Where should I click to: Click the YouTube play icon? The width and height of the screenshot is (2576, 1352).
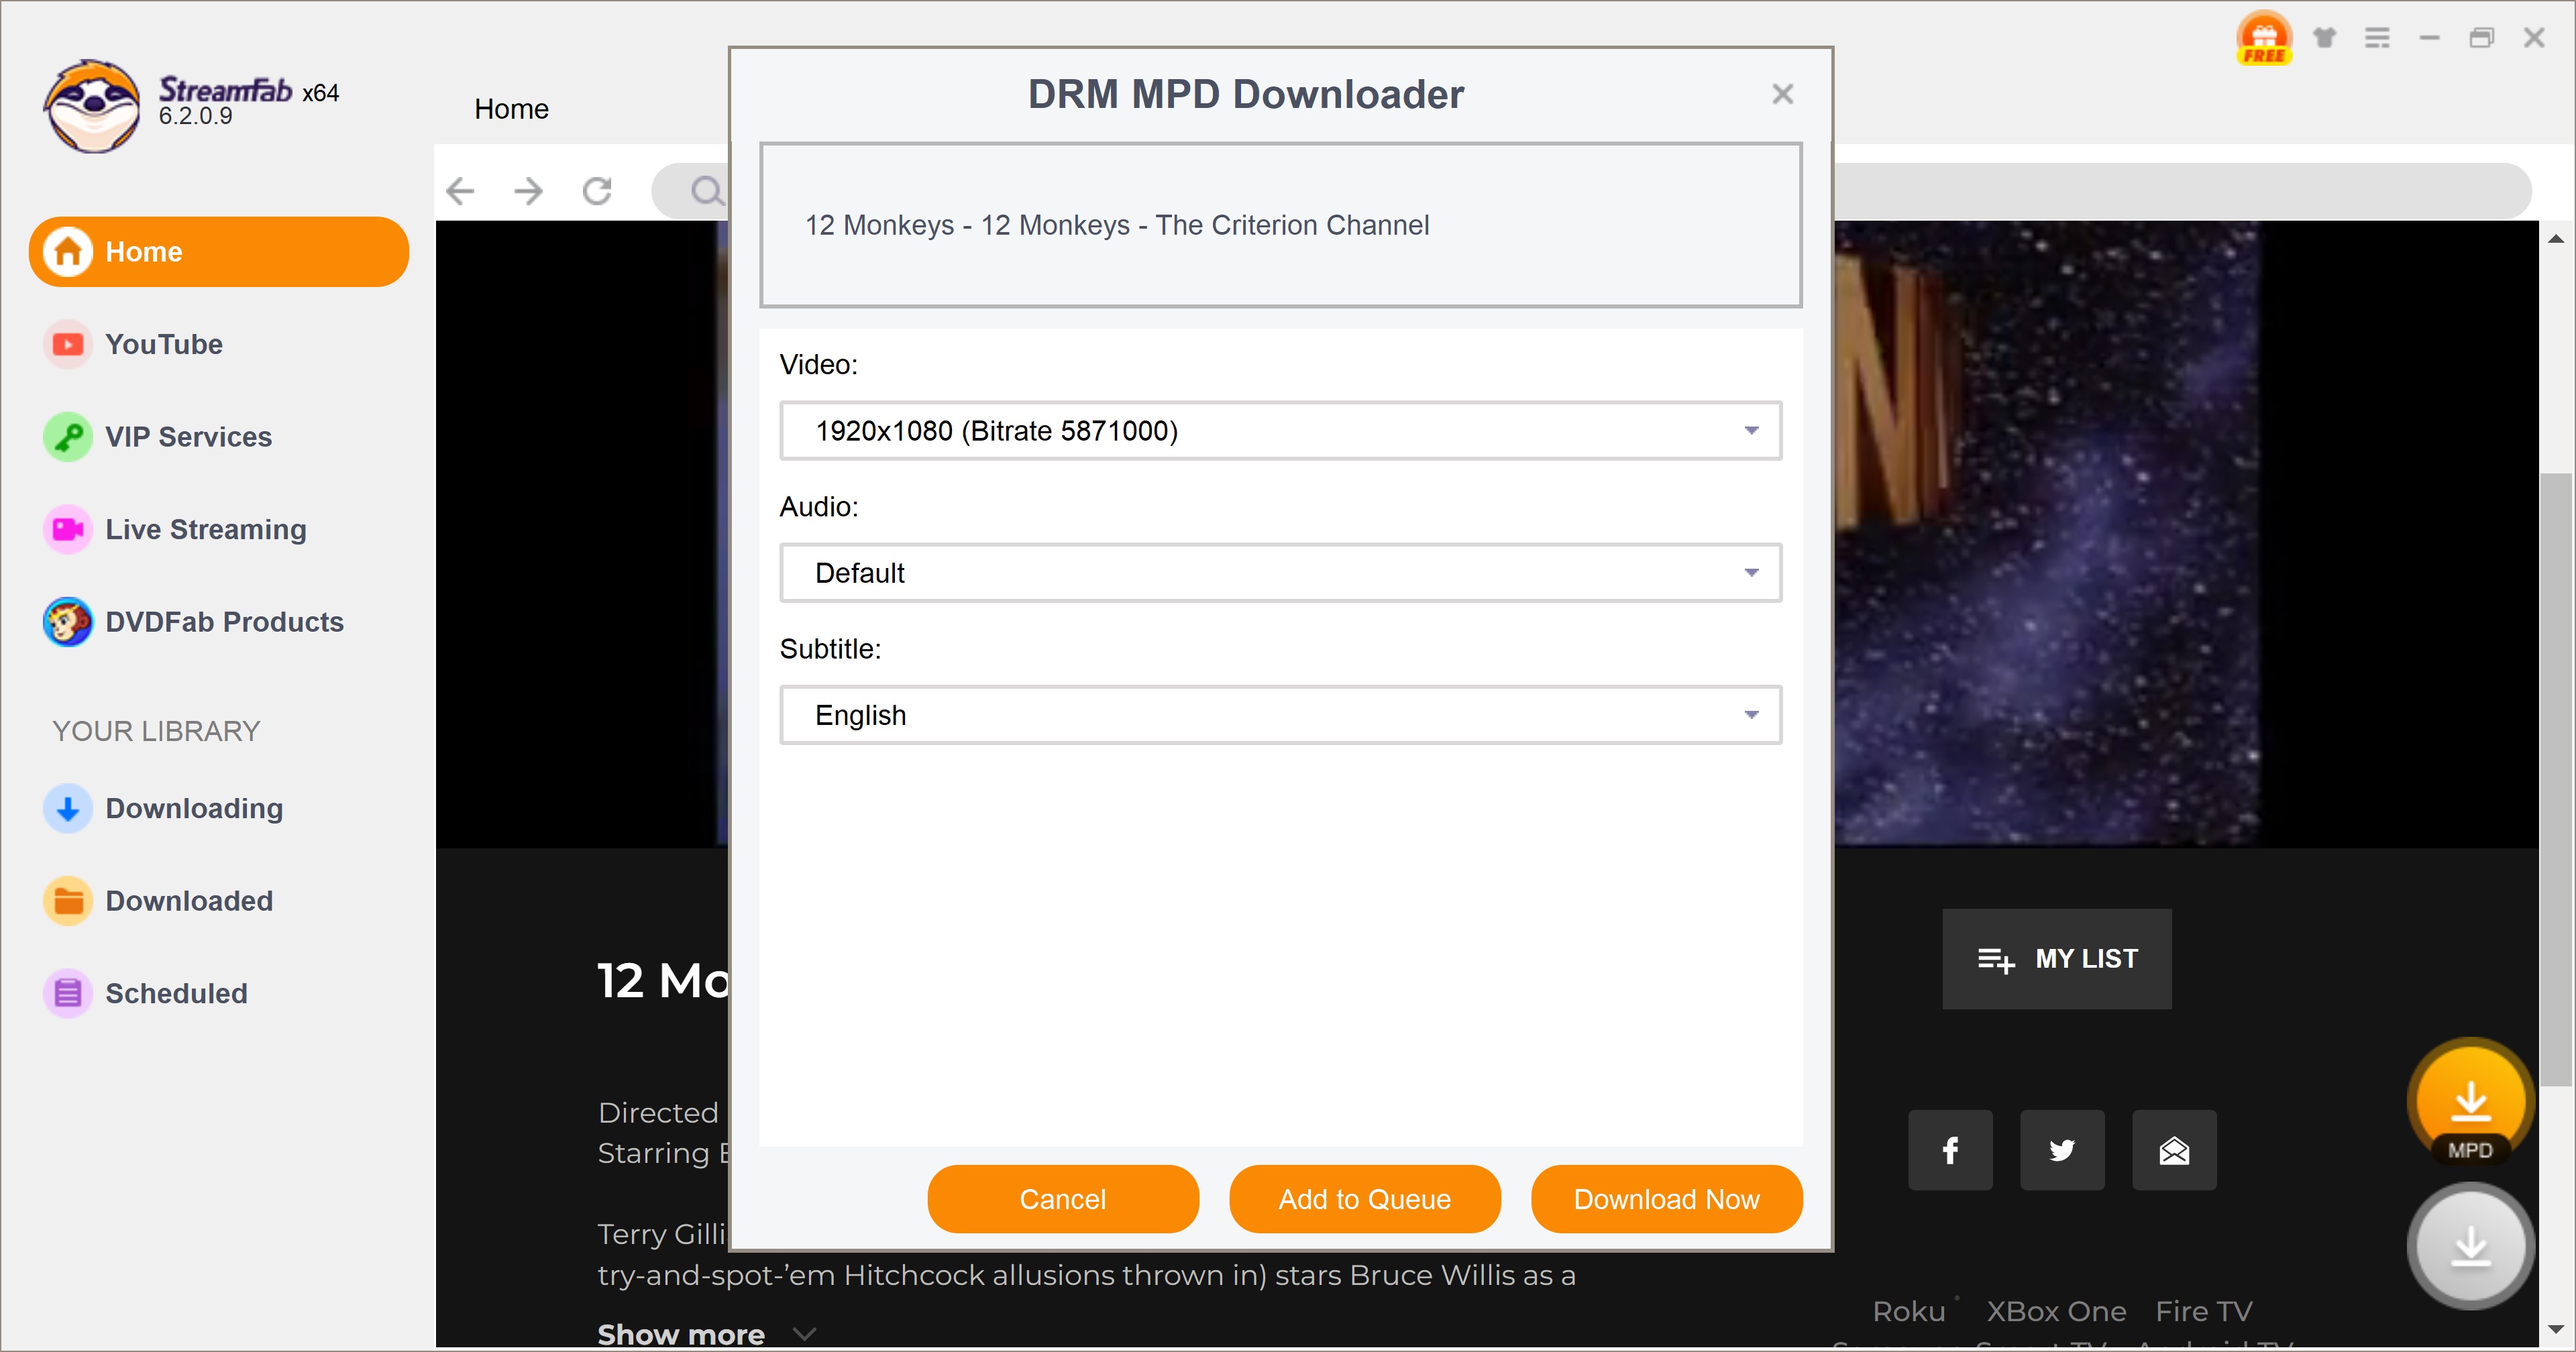pos(68,344)
